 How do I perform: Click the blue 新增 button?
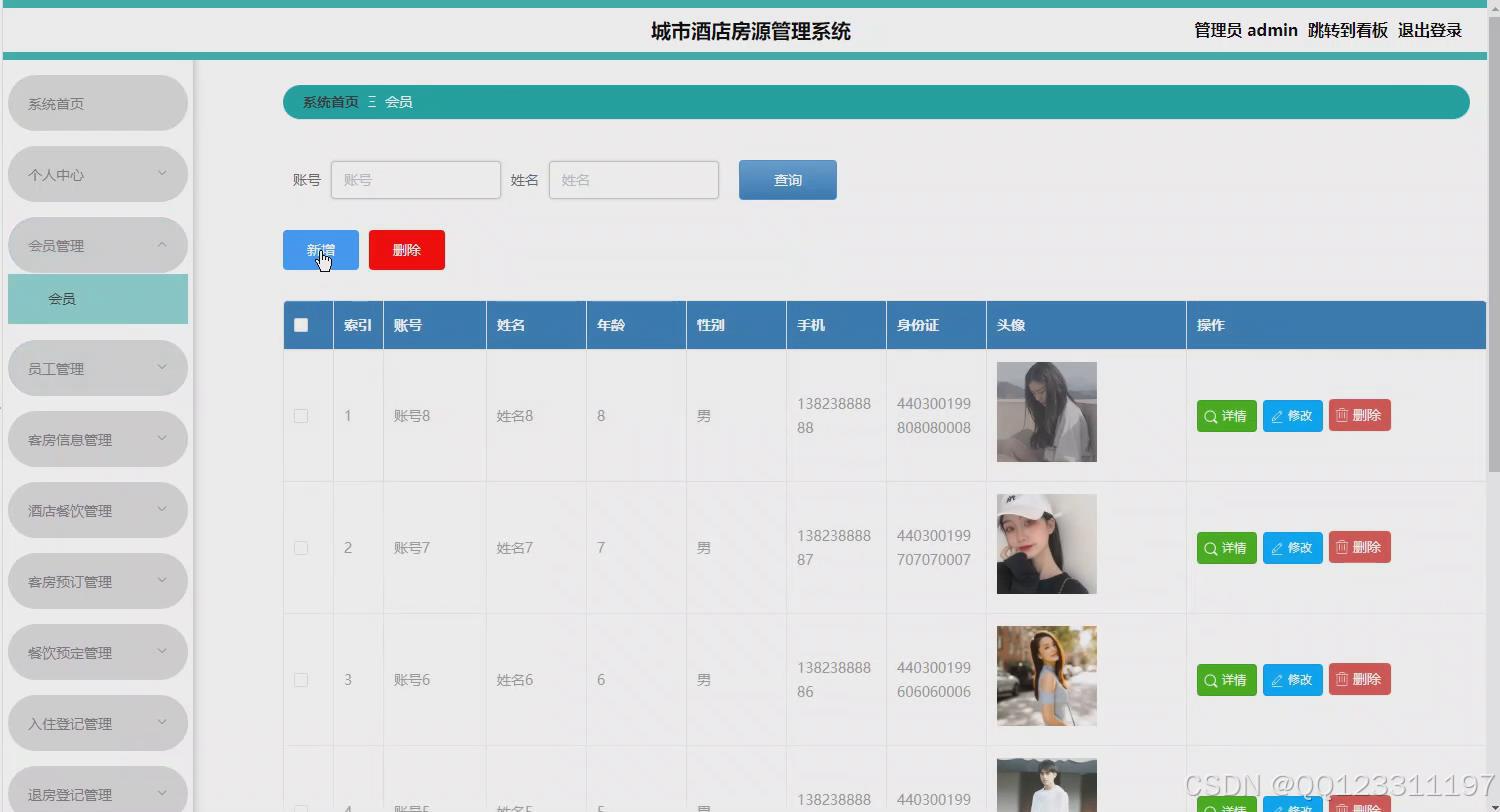tap(320, 250)
